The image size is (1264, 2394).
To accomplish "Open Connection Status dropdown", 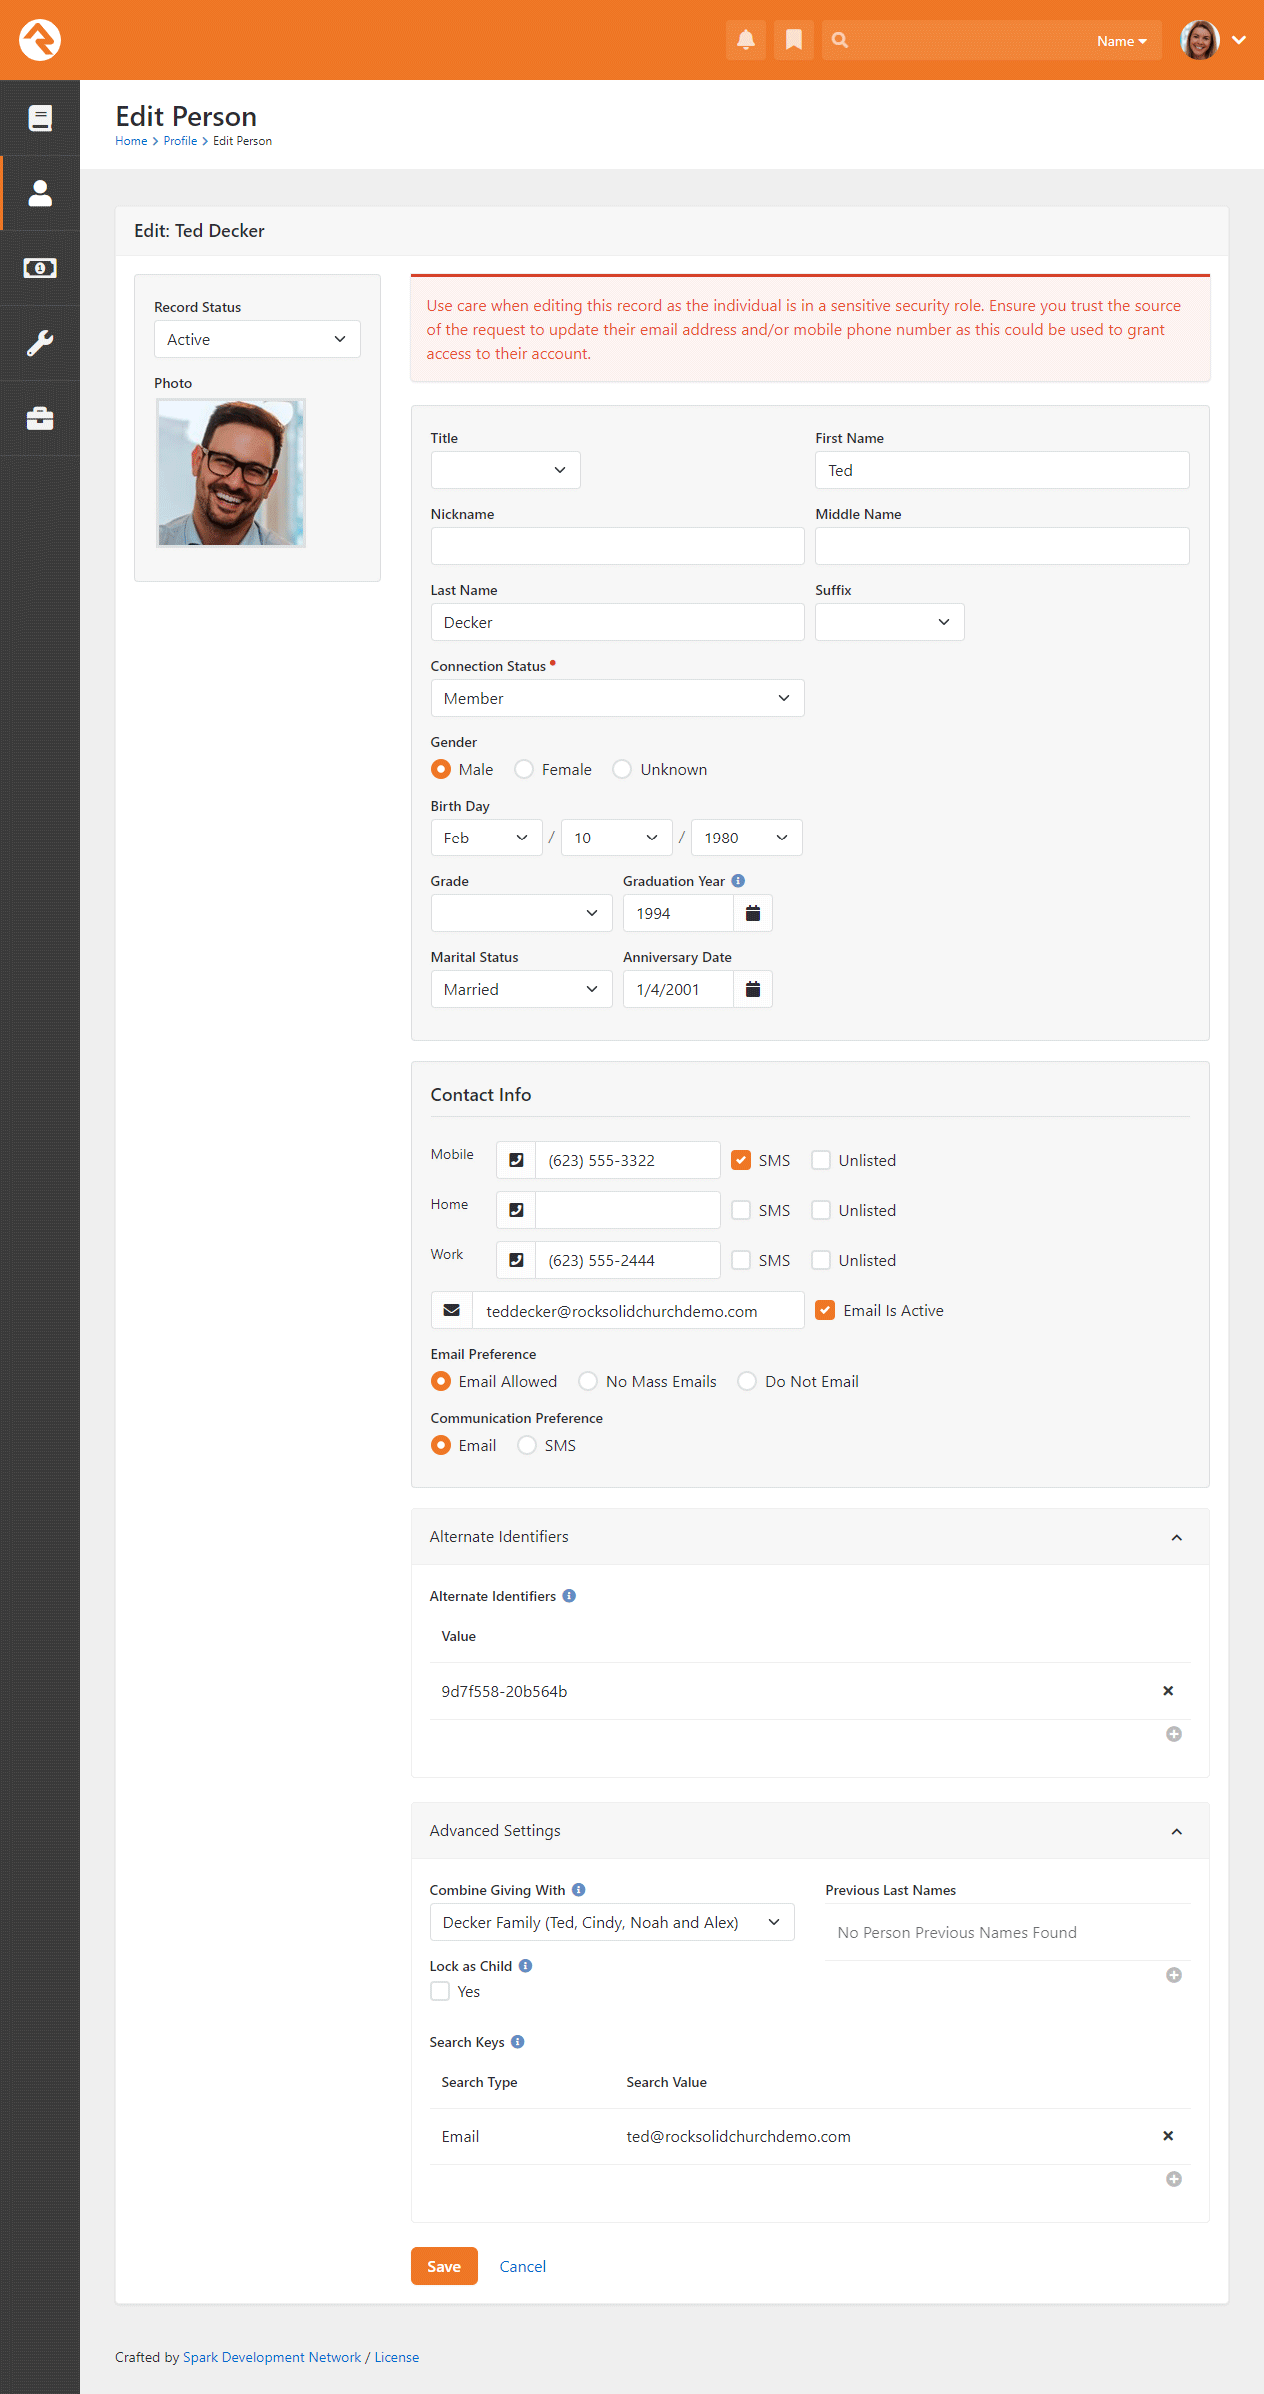I will 617,698.
